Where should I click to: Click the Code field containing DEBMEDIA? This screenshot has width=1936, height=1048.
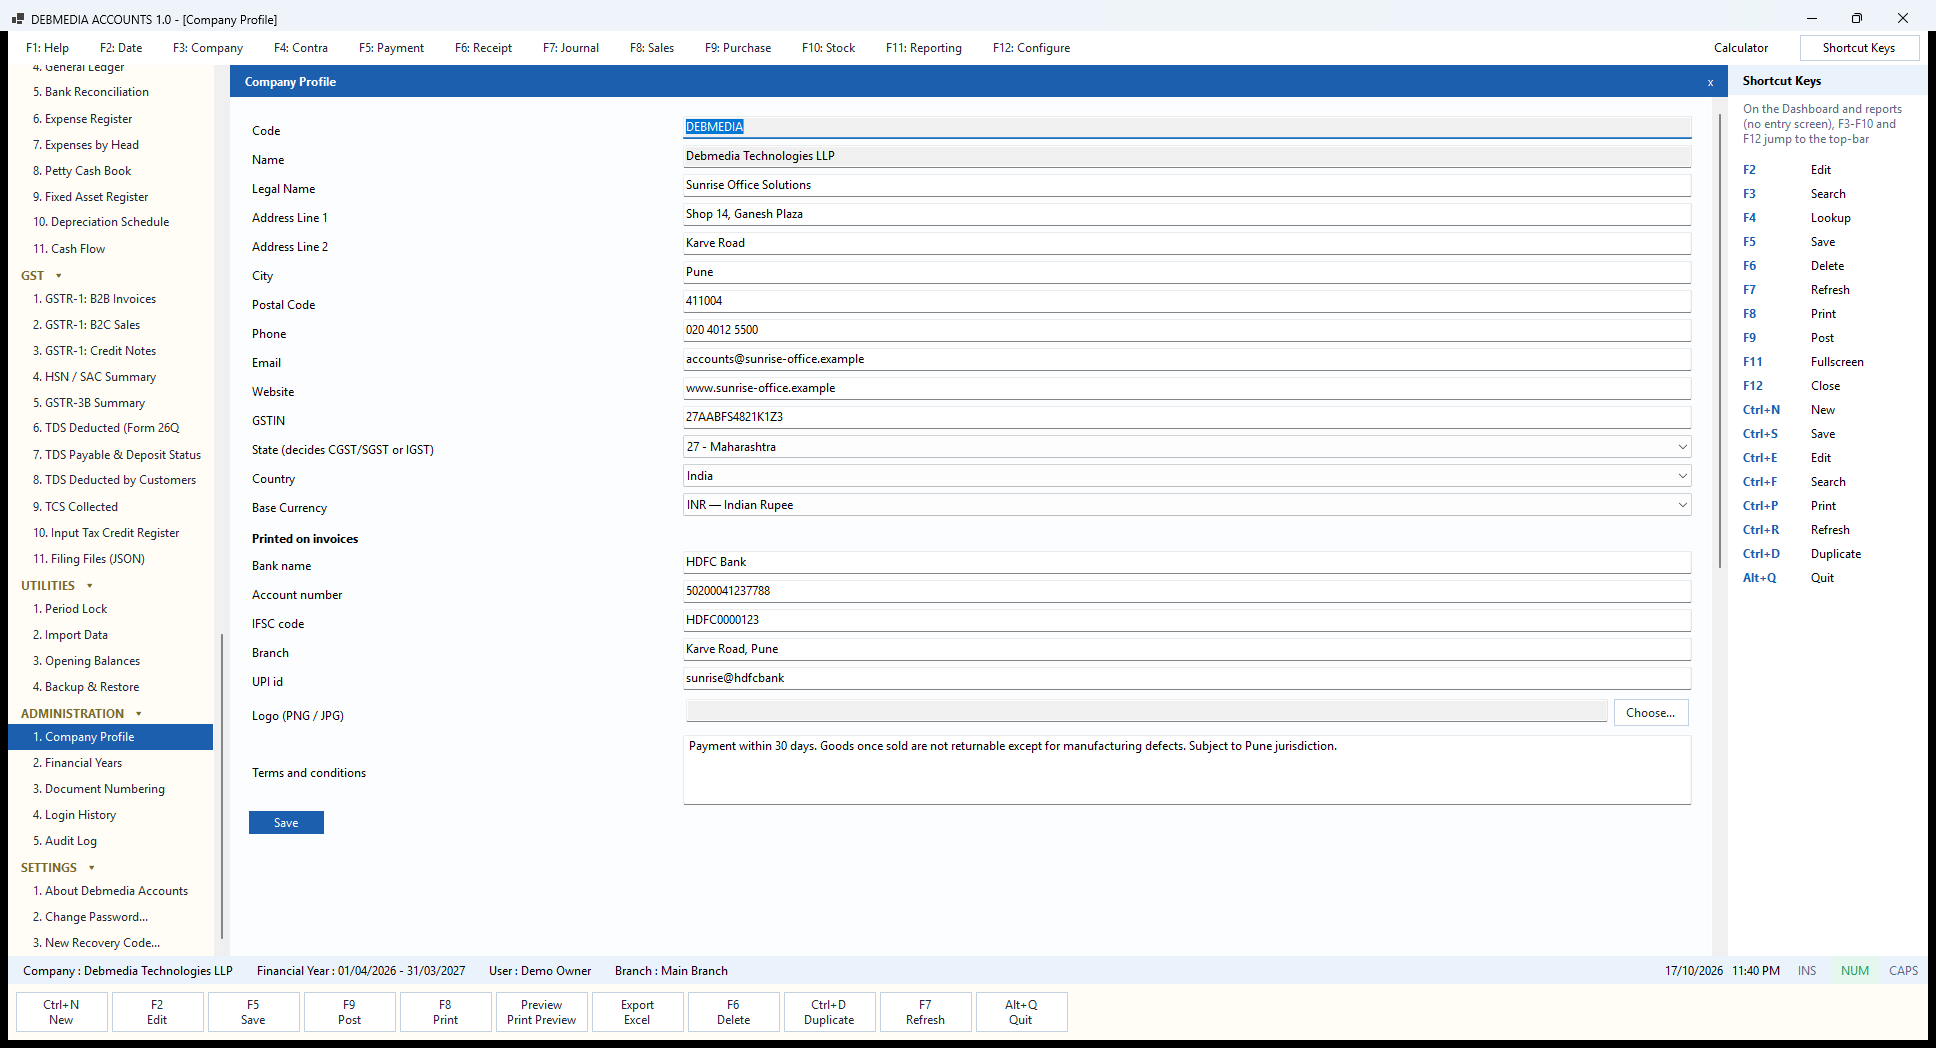coord(1187,127)
